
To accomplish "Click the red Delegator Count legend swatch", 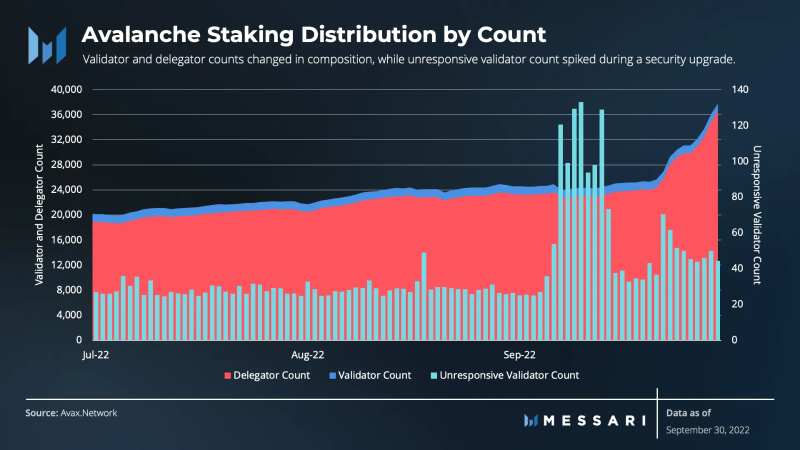I will (x=228, y=376).
